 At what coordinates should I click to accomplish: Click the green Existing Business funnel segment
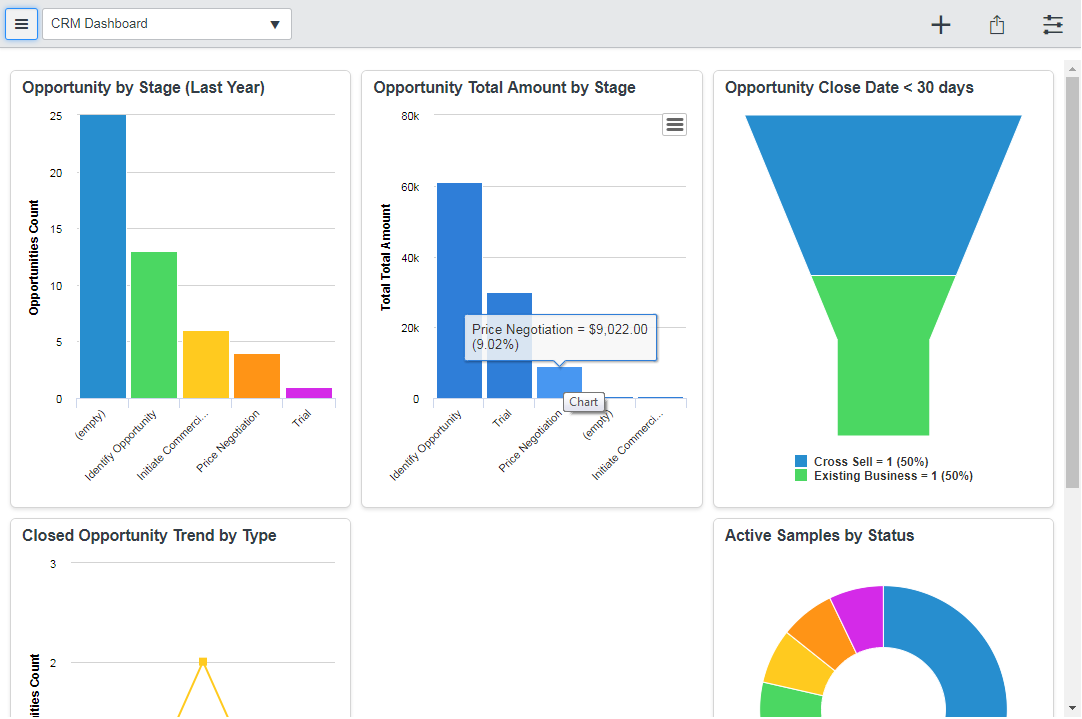click(x=883, y=355)
